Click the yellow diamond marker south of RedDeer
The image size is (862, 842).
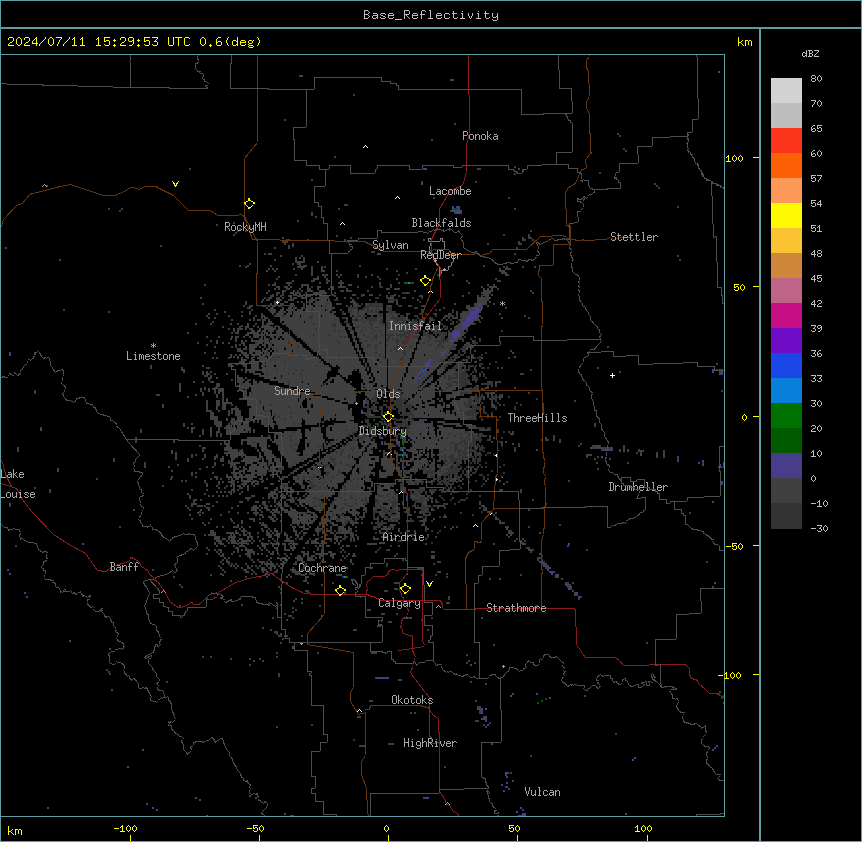click(x=426, y=281)
